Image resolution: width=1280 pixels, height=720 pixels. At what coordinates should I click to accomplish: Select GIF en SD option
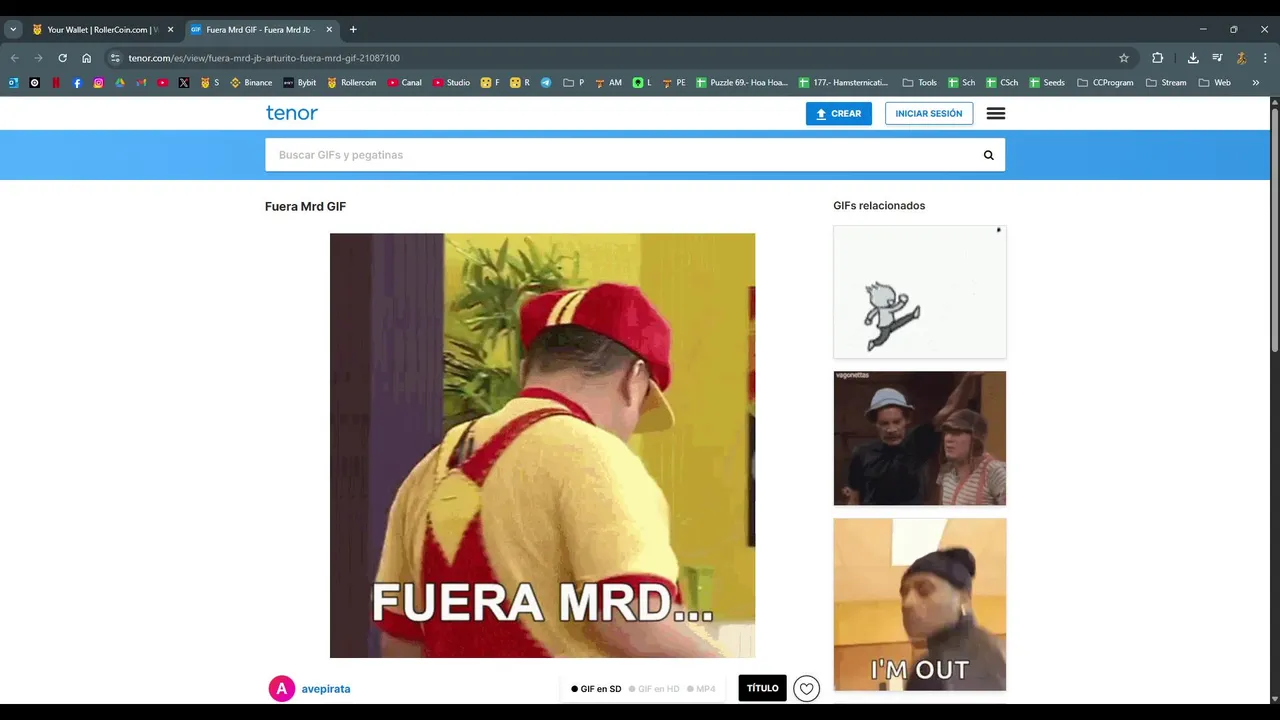pos(596,689)
